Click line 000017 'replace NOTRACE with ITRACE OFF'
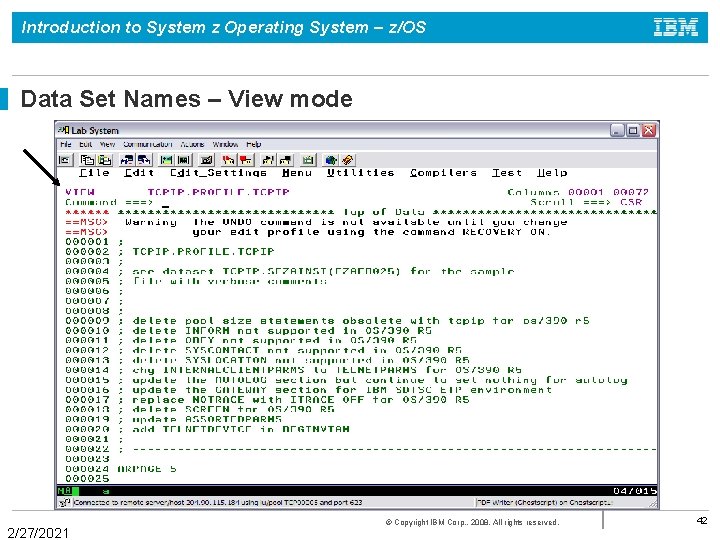This screenshot has height=540, width=720. pos(301,399)
